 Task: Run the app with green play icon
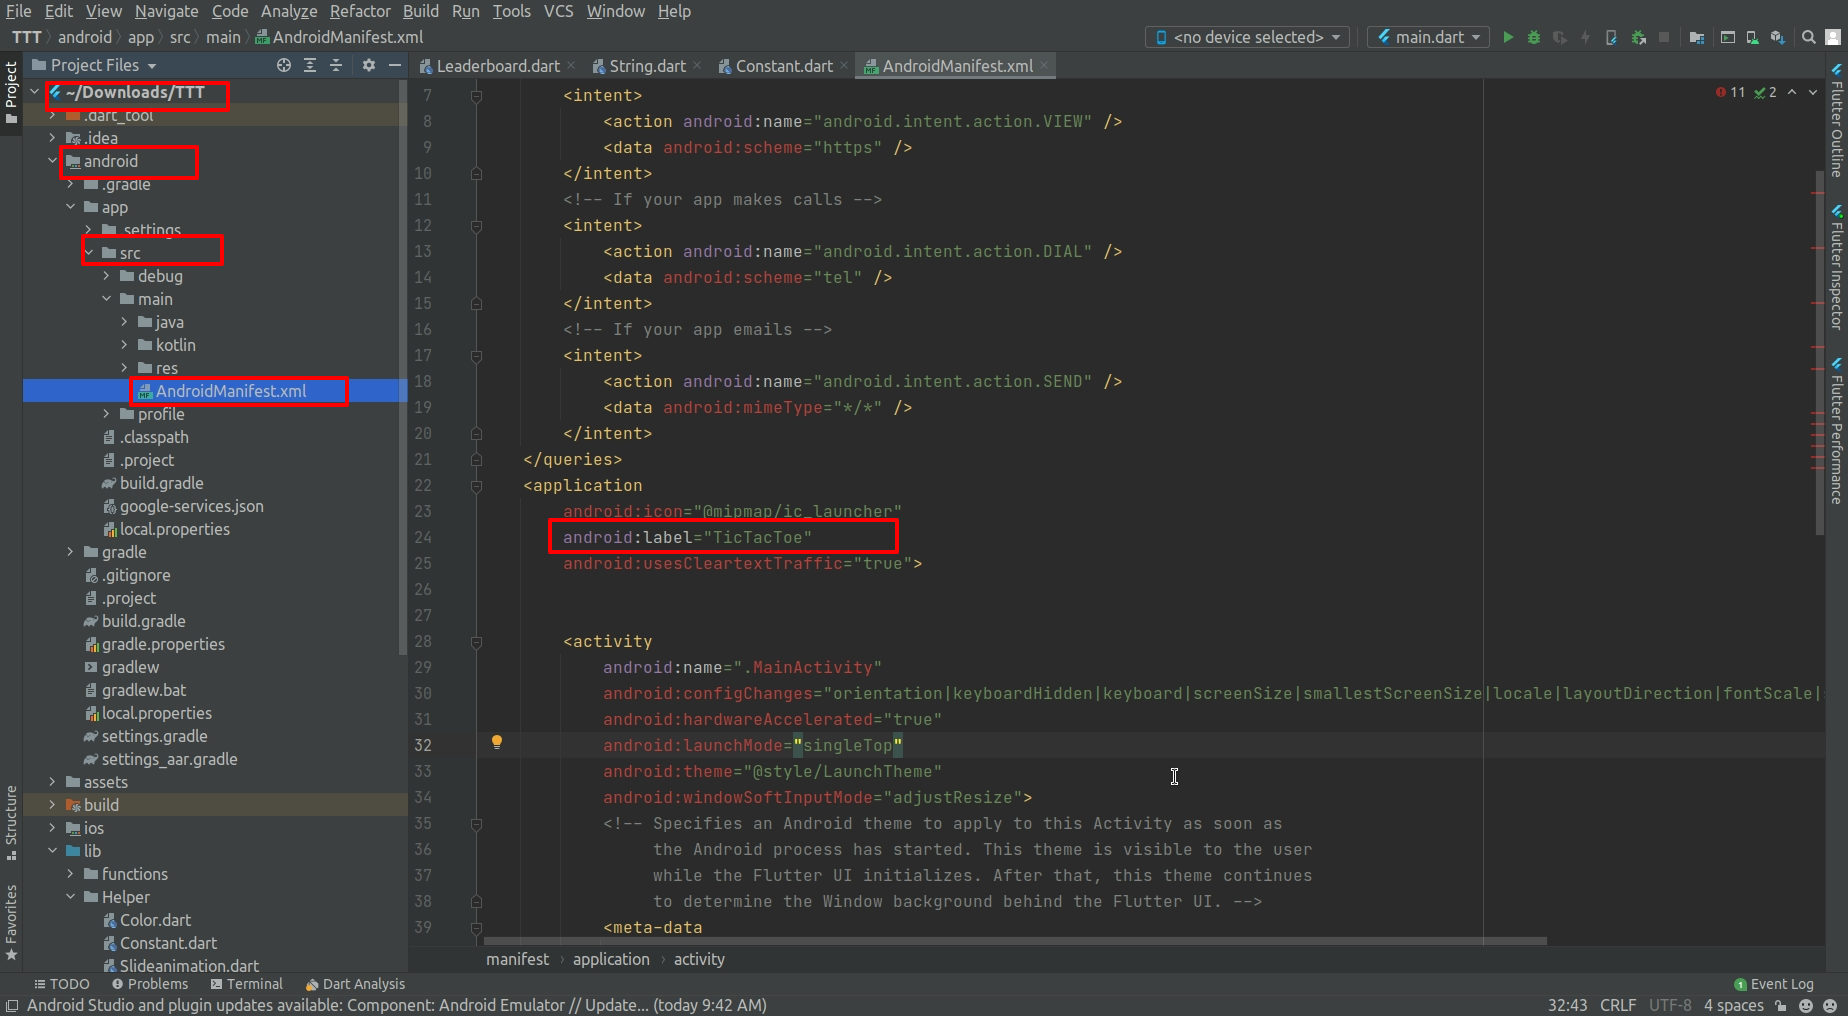pos(1508,37)
